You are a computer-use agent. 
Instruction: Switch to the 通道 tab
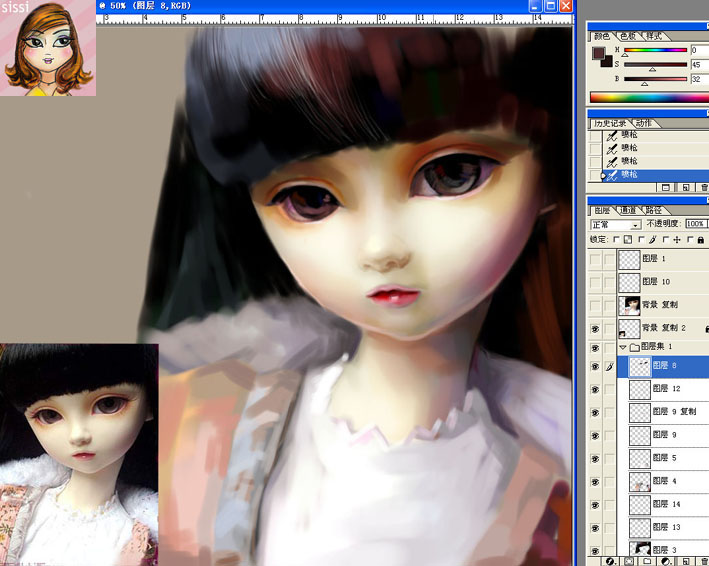(628, 210)
